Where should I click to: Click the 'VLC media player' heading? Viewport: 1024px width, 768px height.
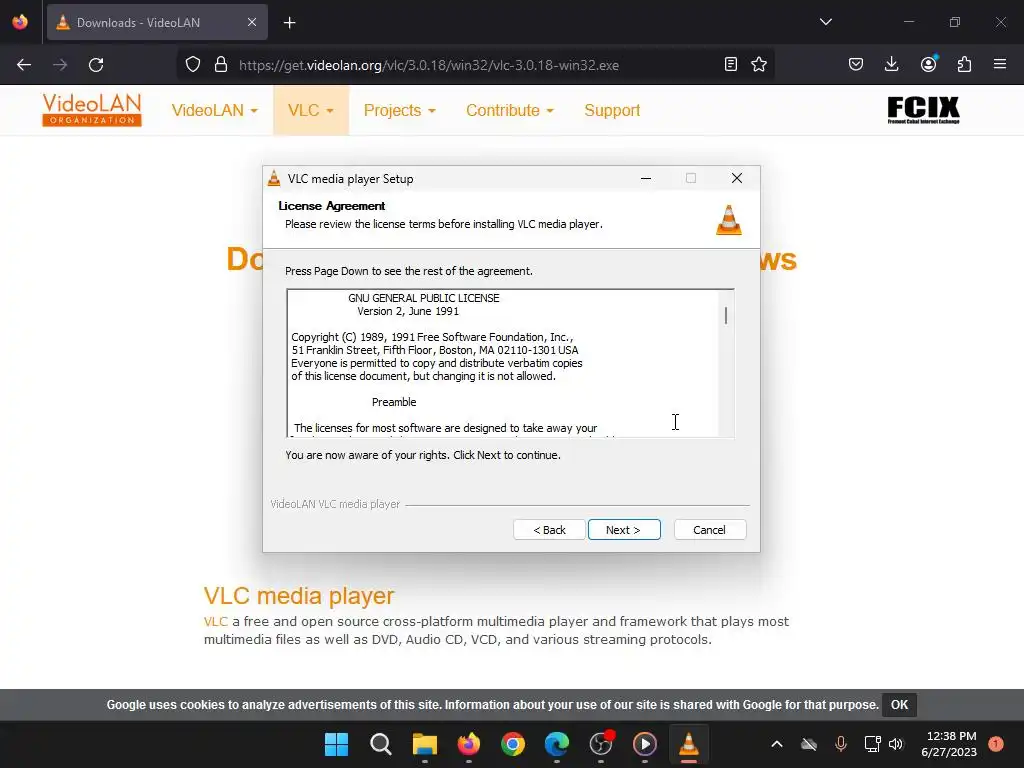pos(299,596)
